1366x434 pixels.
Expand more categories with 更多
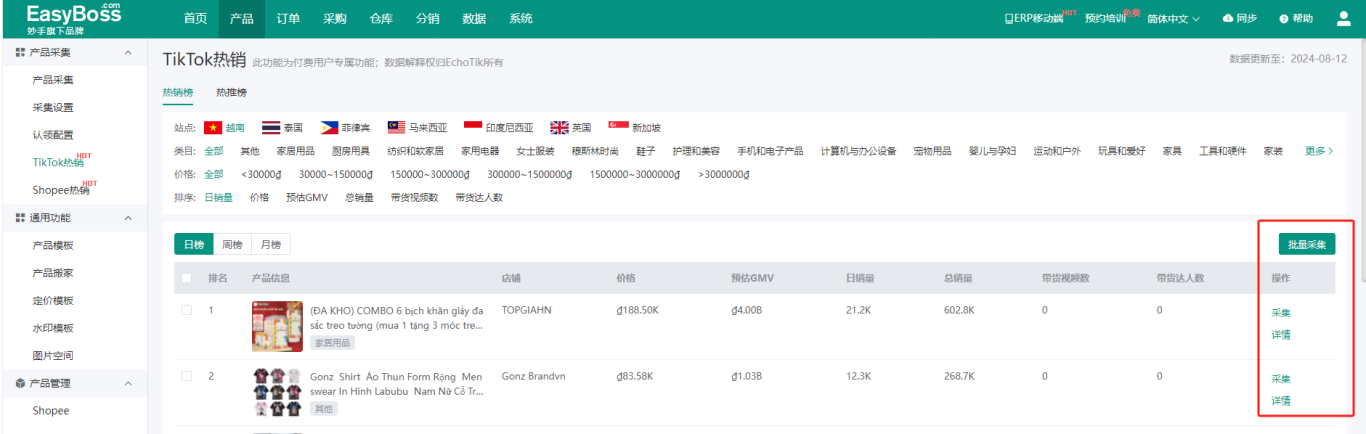click(x=1319, y=151)
